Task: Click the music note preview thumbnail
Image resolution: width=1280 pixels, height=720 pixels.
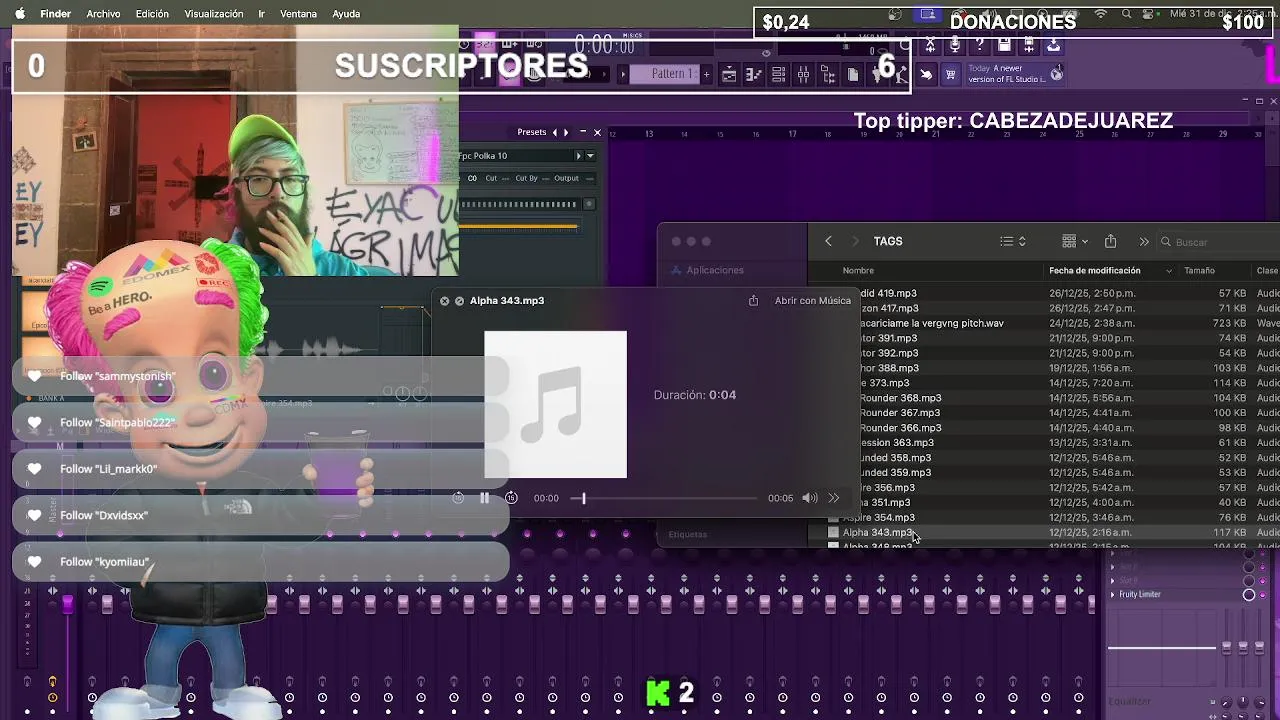Action: (x=556, y=405)
